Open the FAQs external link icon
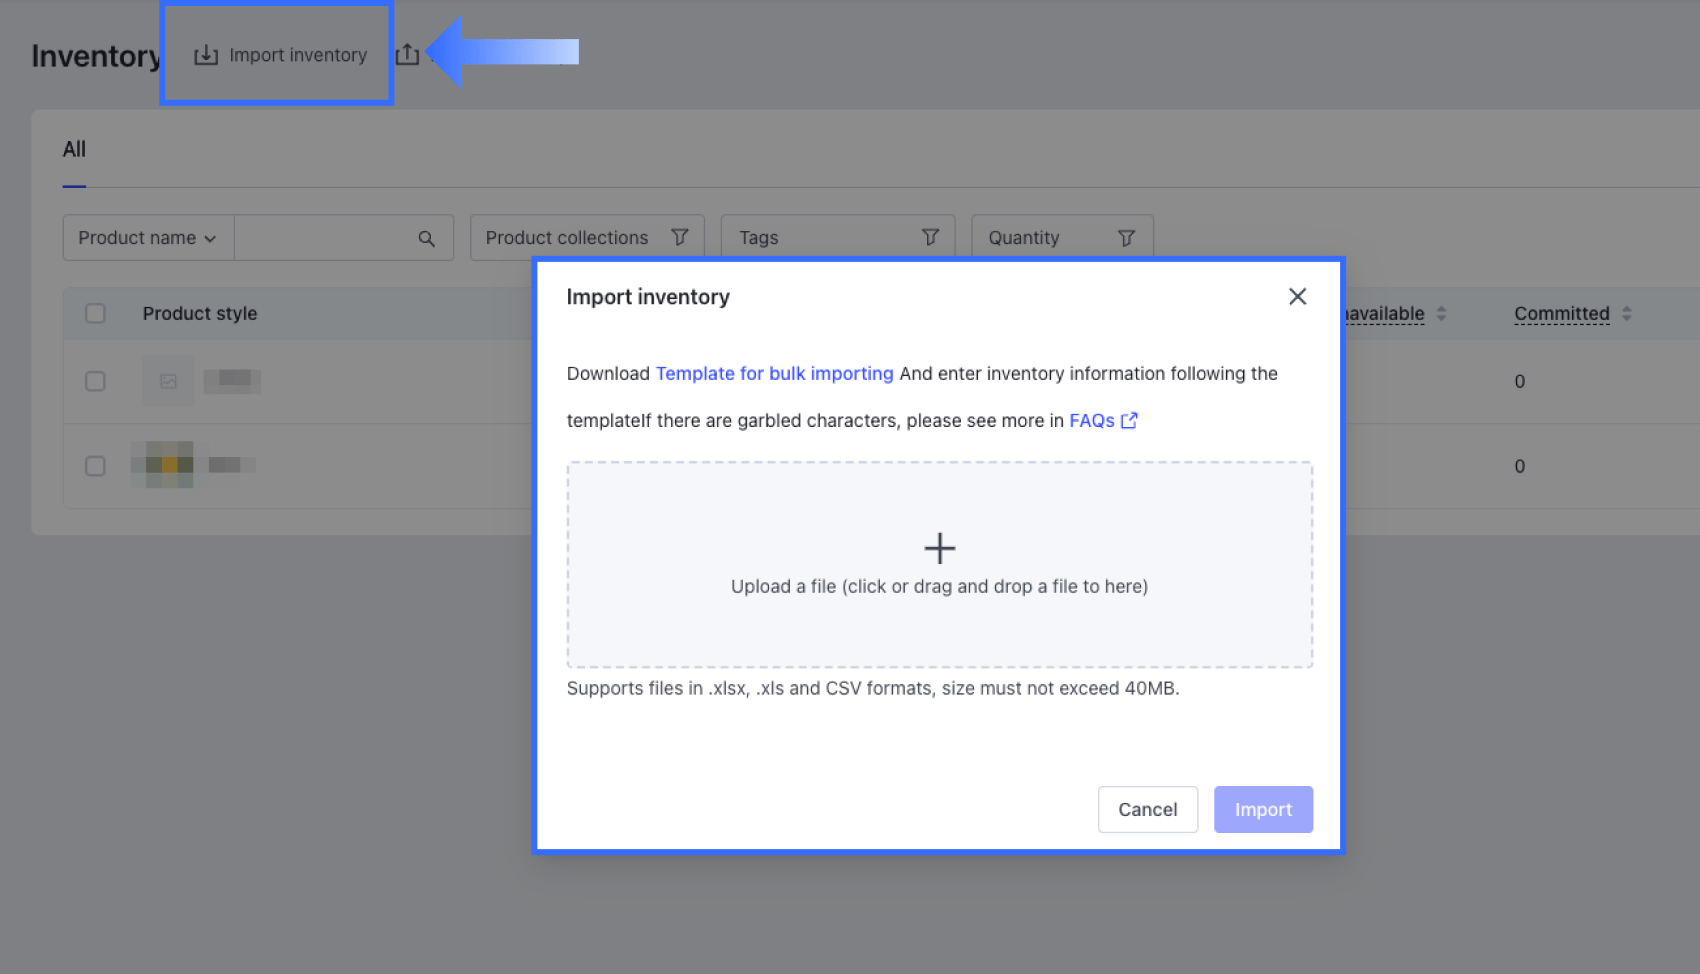 [1129, 420]
